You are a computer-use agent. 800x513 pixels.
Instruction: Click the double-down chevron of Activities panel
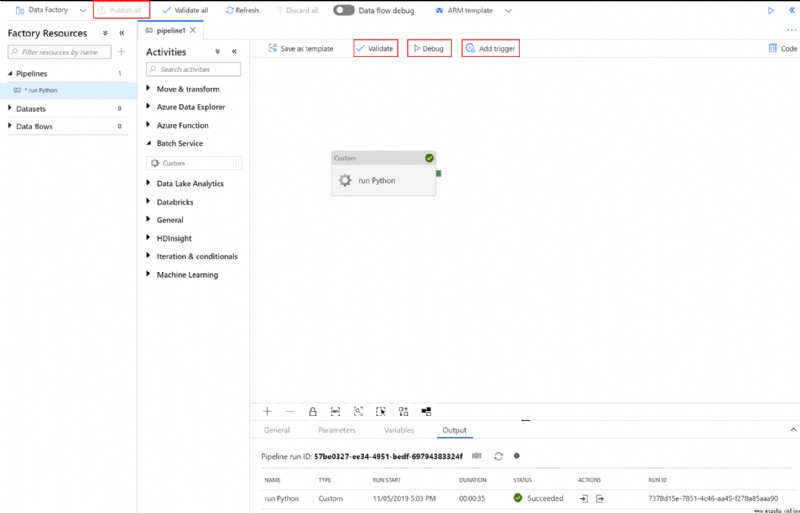pos(217,52)
